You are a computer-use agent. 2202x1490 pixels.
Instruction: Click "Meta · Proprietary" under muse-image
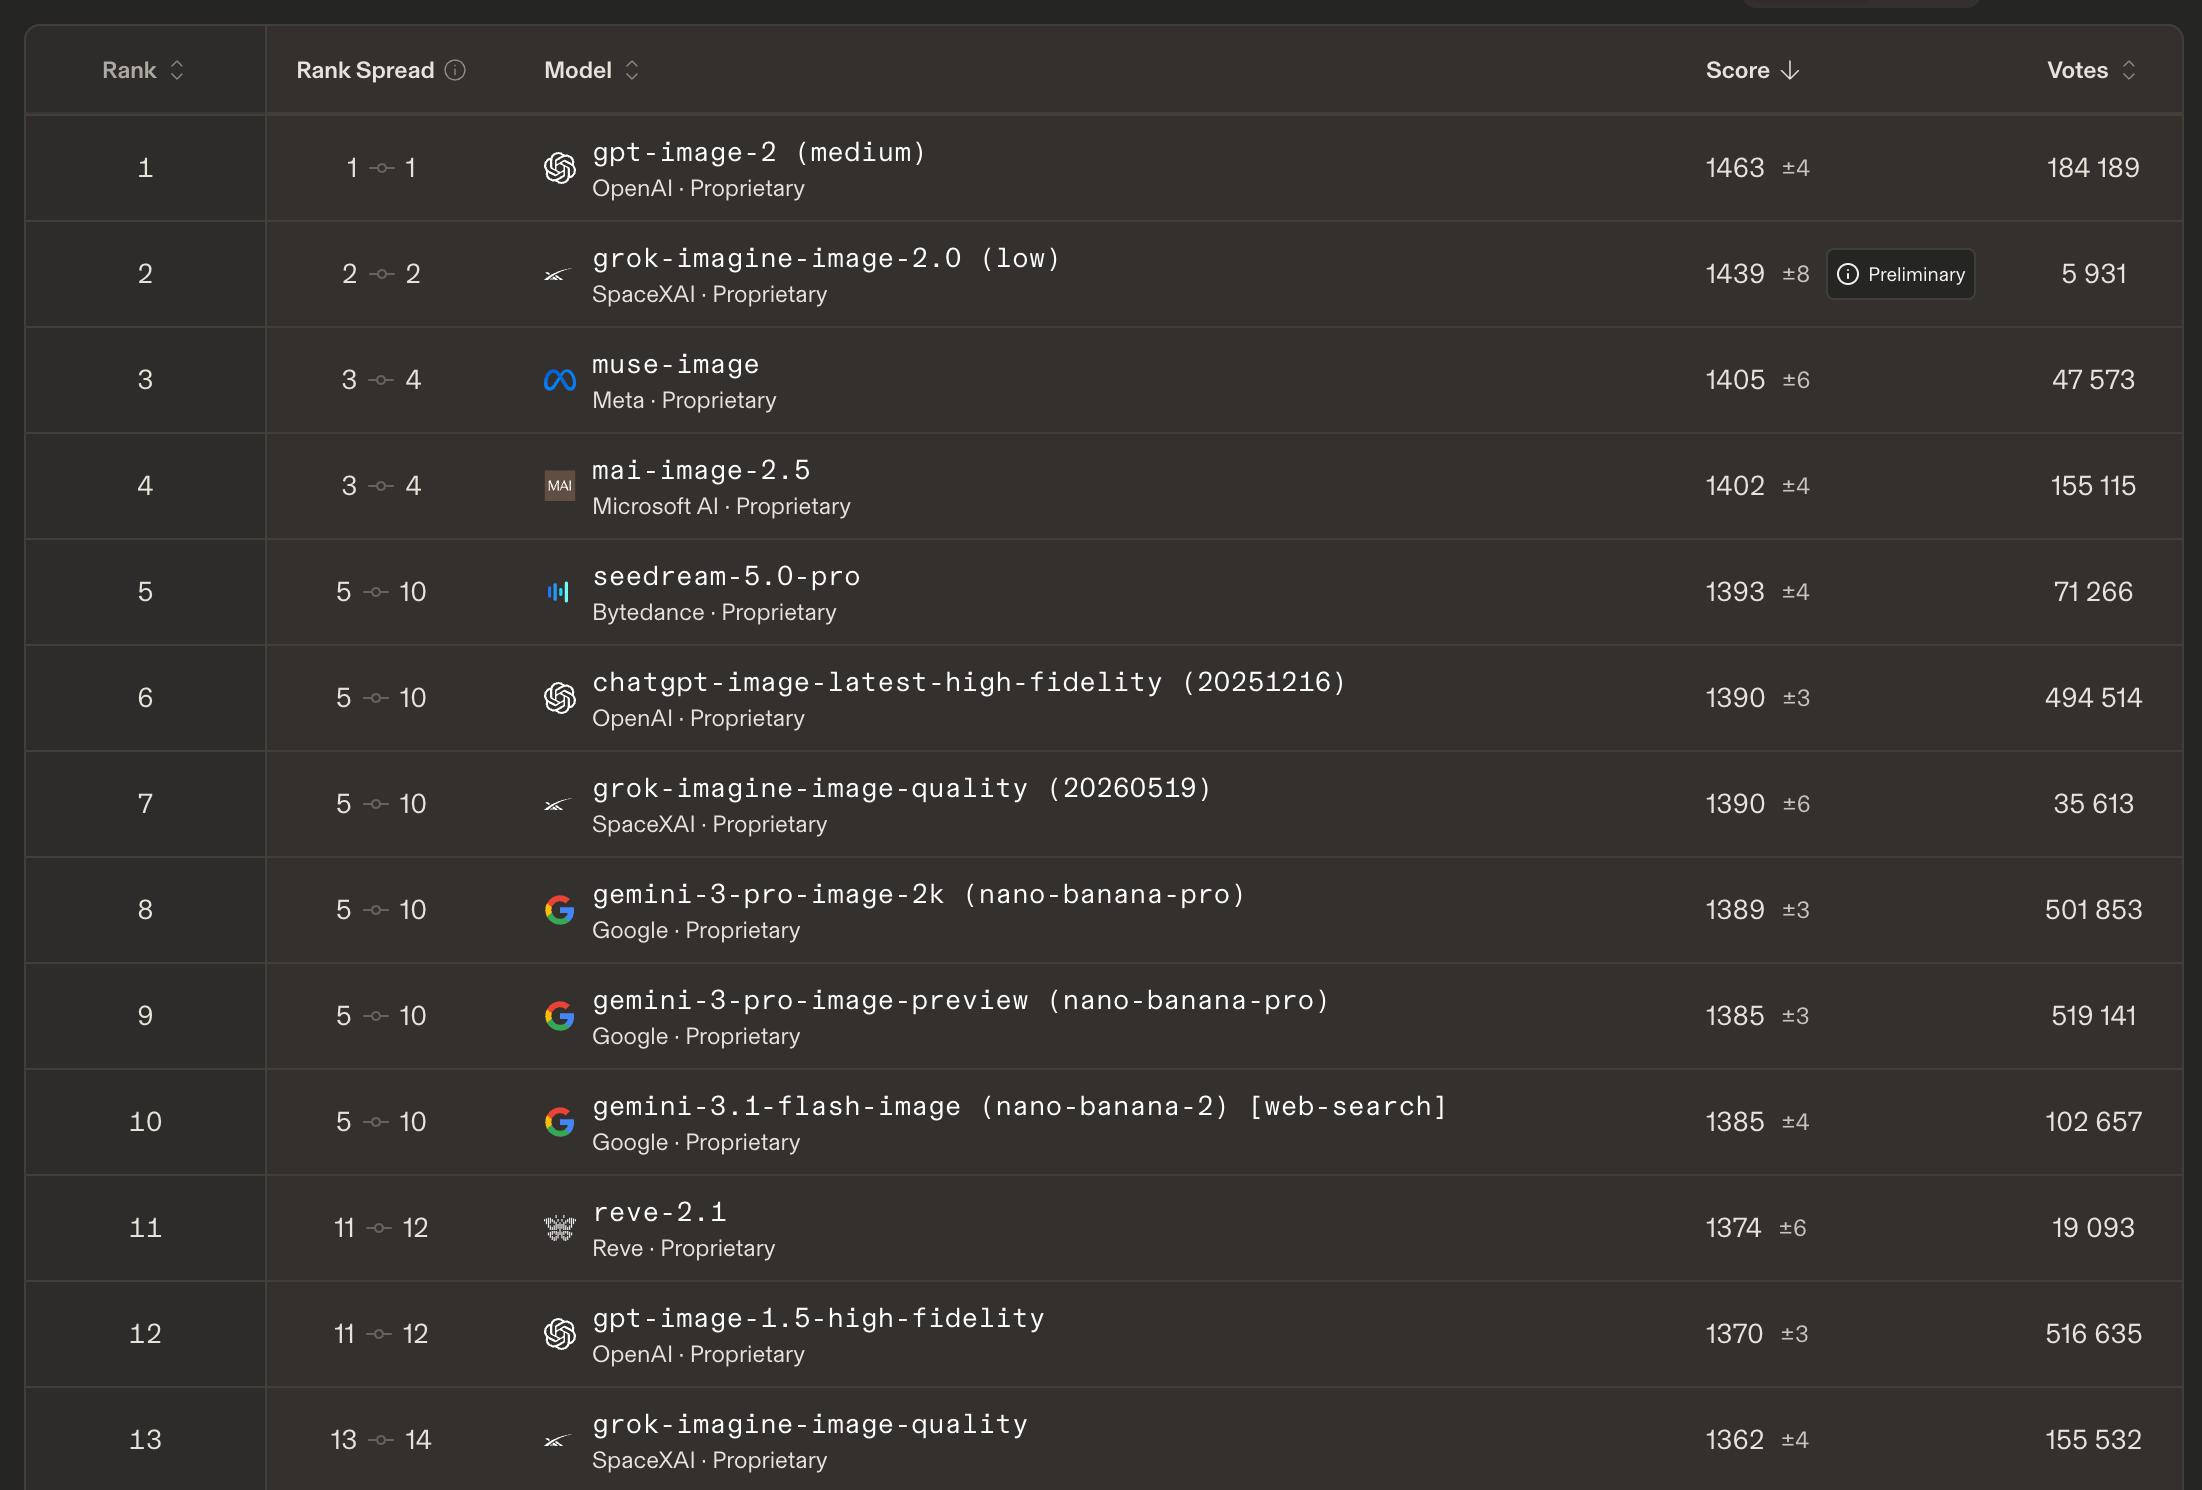[684, 401]
